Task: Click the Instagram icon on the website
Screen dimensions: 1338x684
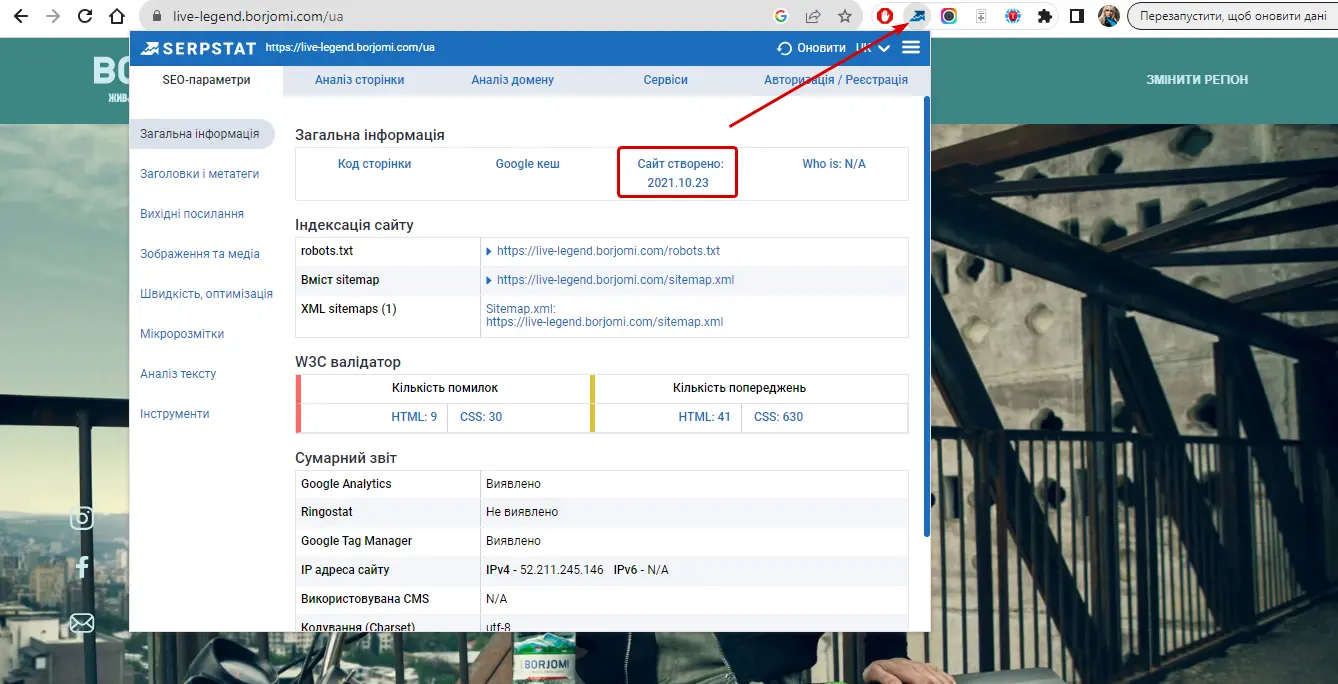Action: (82, 518)
